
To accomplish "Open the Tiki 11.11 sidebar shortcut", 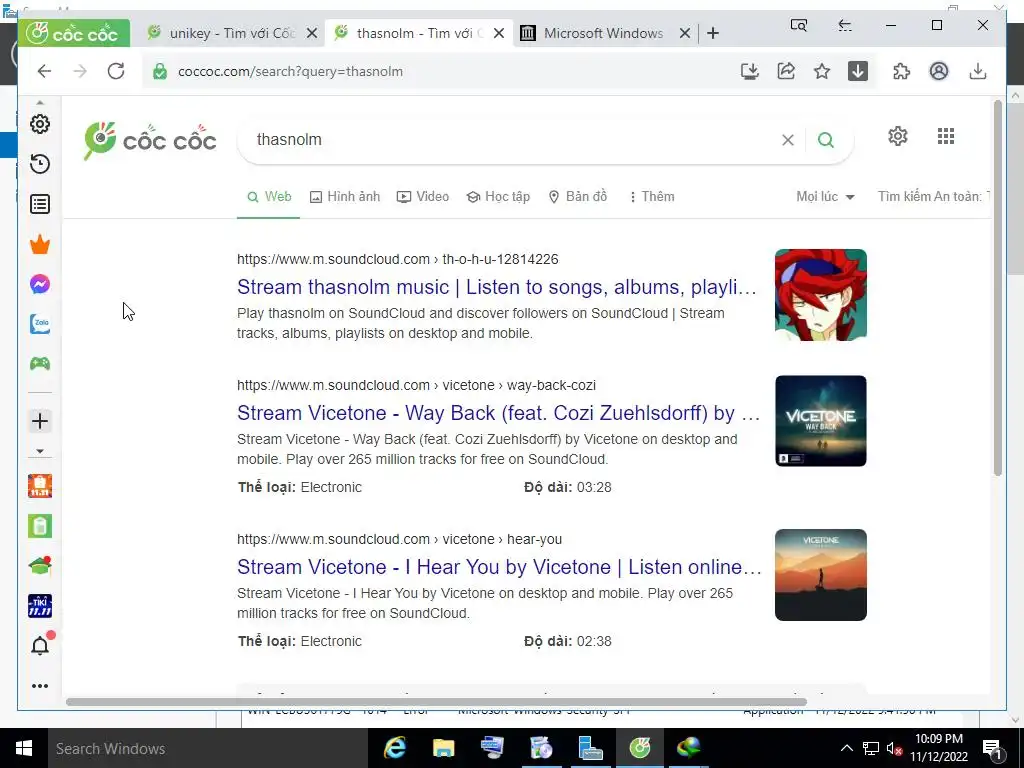I will coord(40,606).
